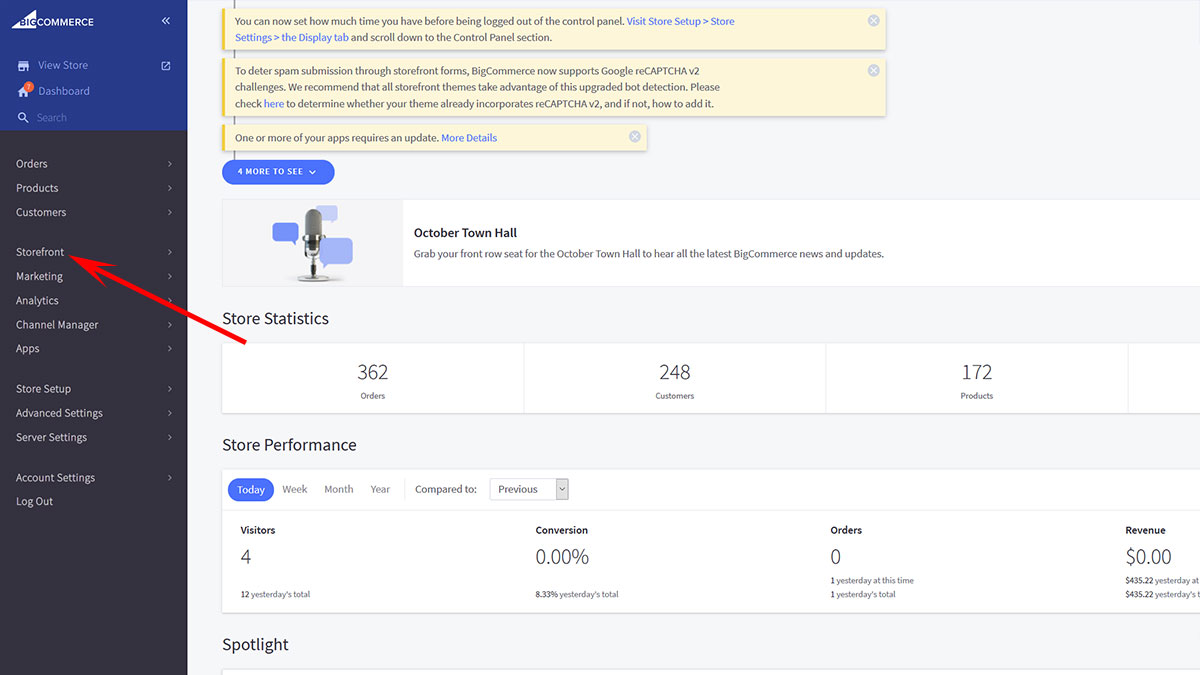Viewport: 1200px width, 675px height.
Task: Click the Visitors count of 4
Action: point(246,557)
